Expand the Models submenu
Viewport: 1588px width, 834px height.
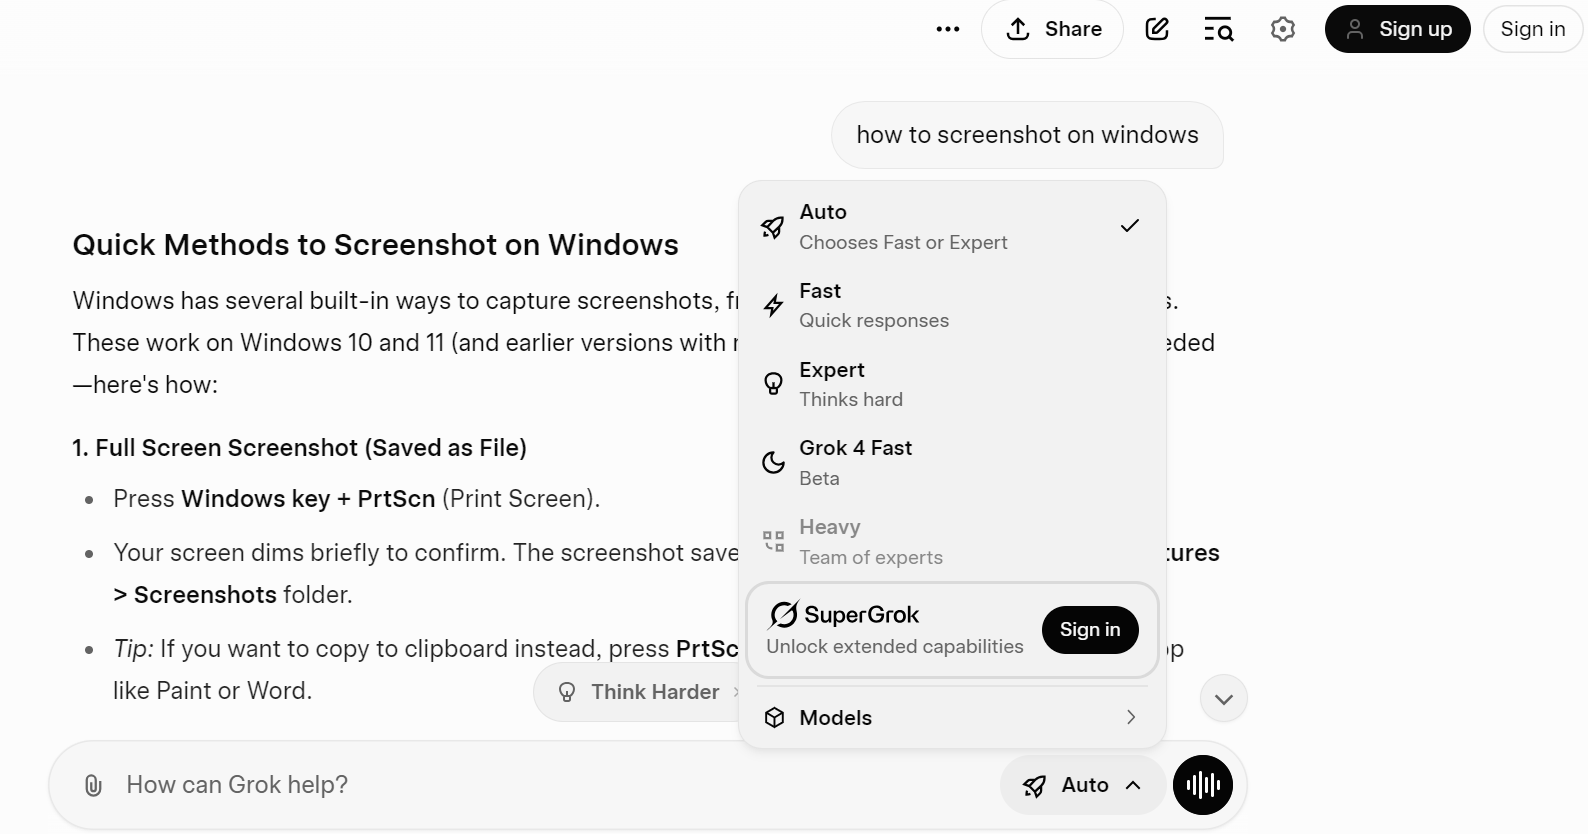(x=952, y=718)
